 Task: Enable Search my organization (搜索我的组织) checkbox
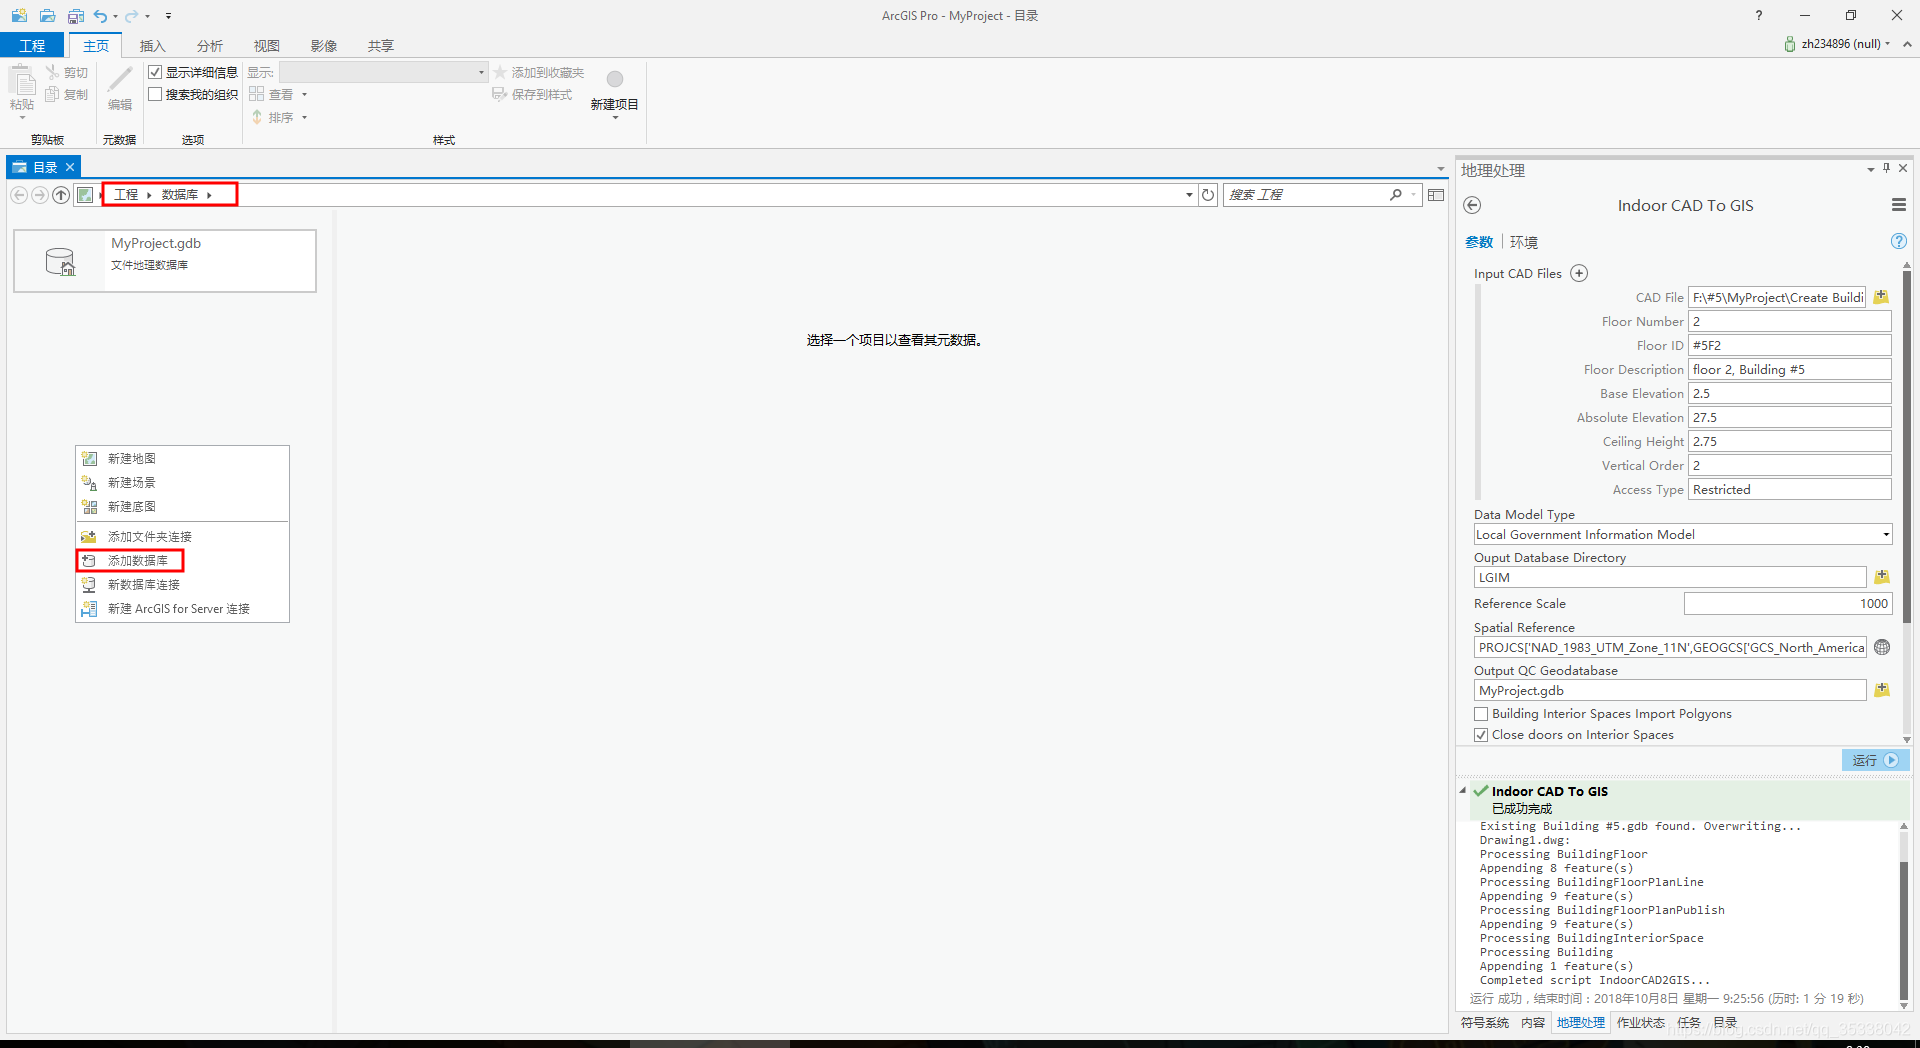[155, 94]
